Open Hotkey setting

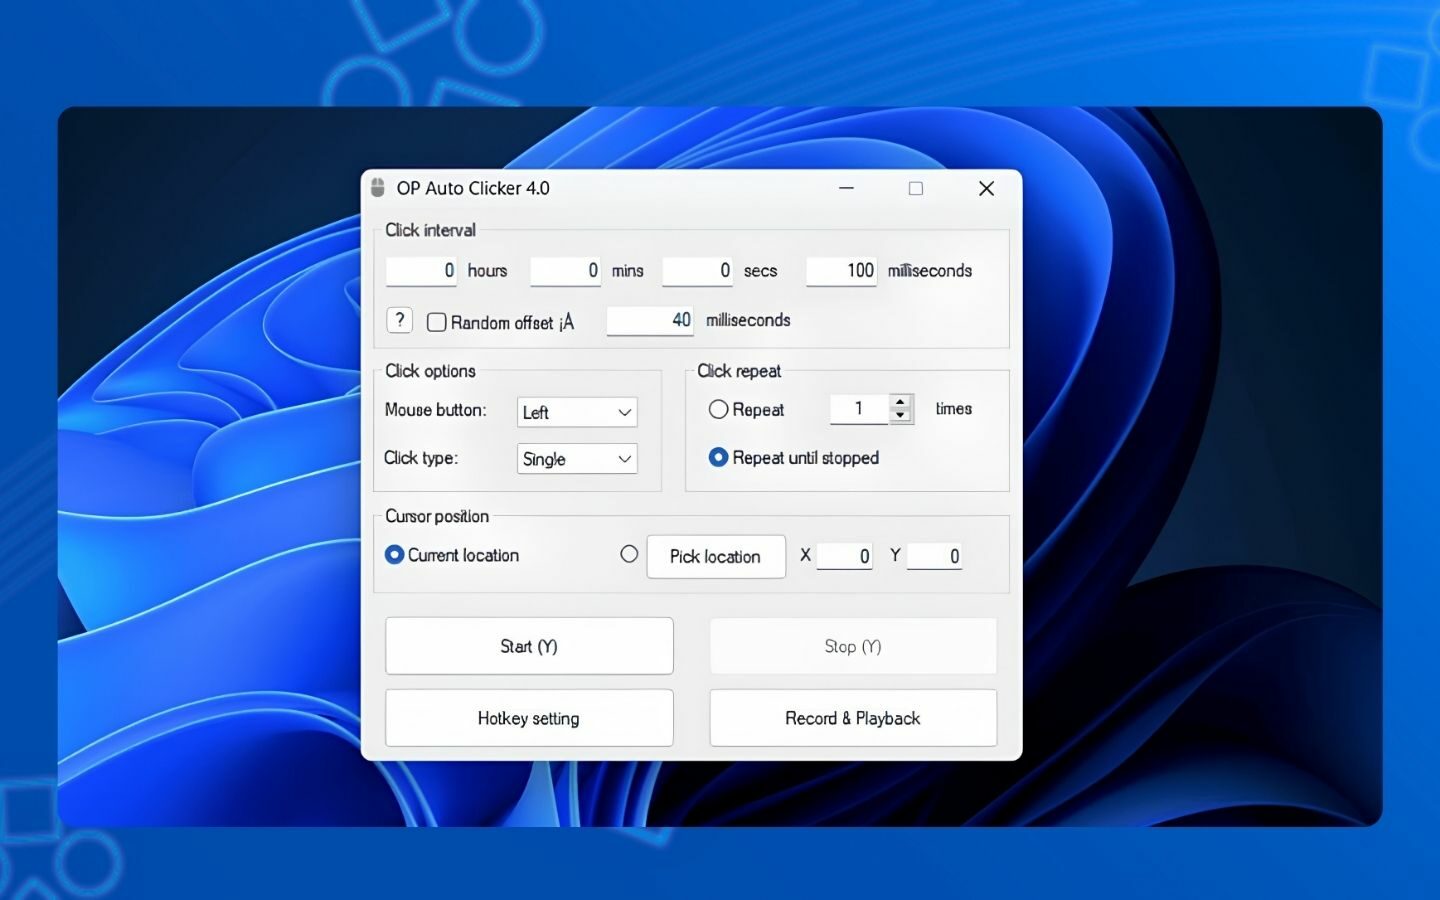[529, 718]
